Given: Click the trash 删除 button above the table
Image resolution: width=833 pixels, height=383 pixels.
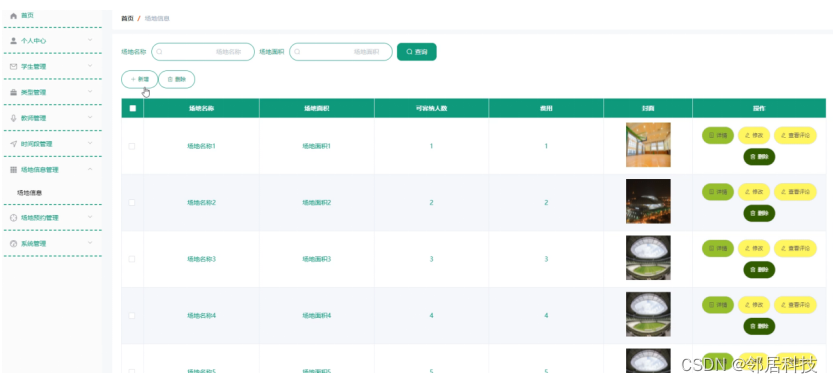Looking at the screenshot, I should pos(177,79).
